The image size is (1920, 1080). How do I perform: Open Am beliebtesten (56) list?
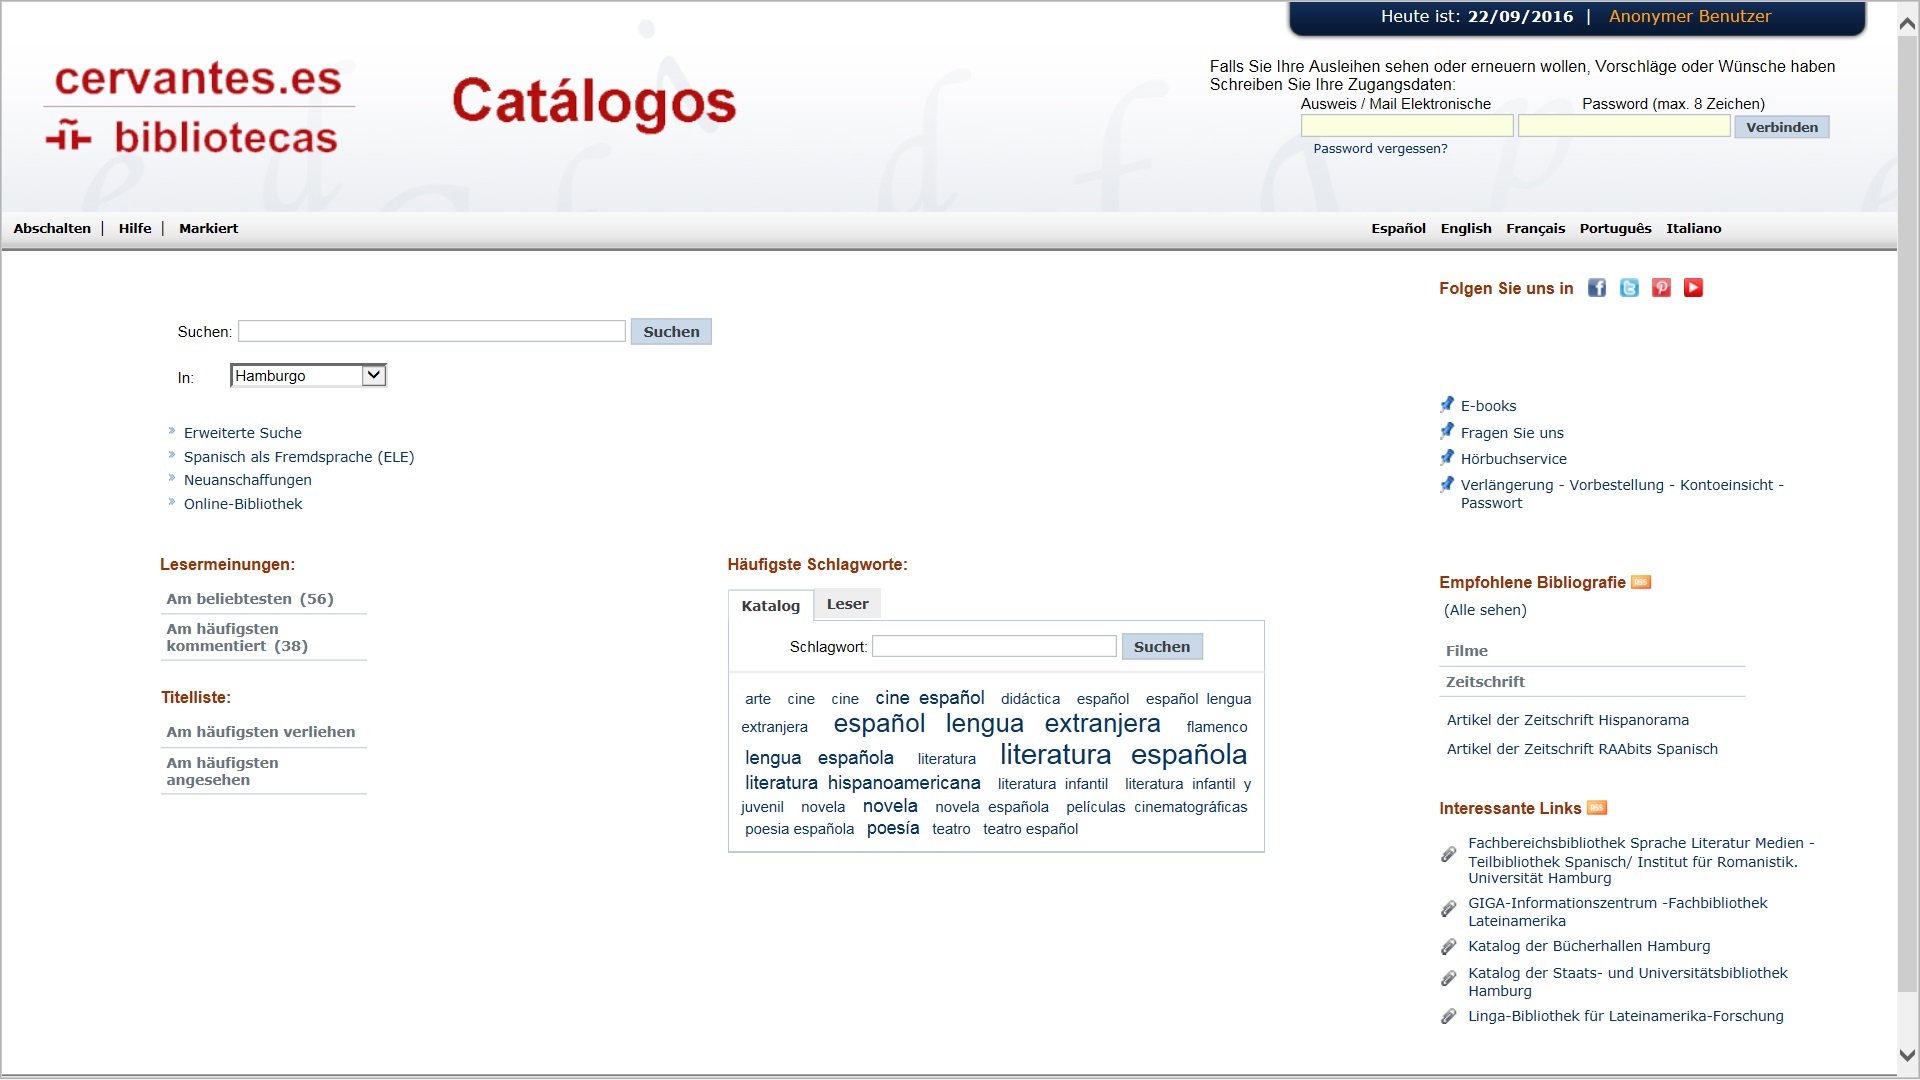point(250,599)
